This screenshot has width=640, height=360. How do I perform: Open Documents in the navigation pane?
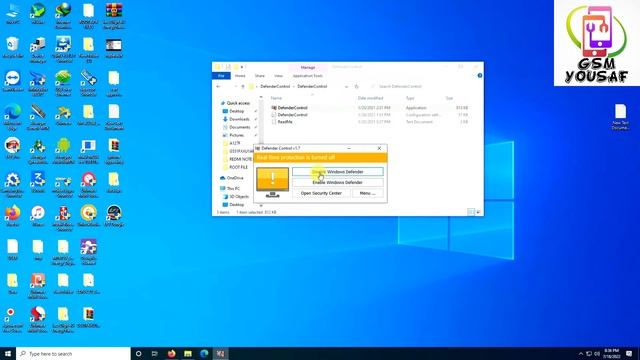[x=240, y=127]
